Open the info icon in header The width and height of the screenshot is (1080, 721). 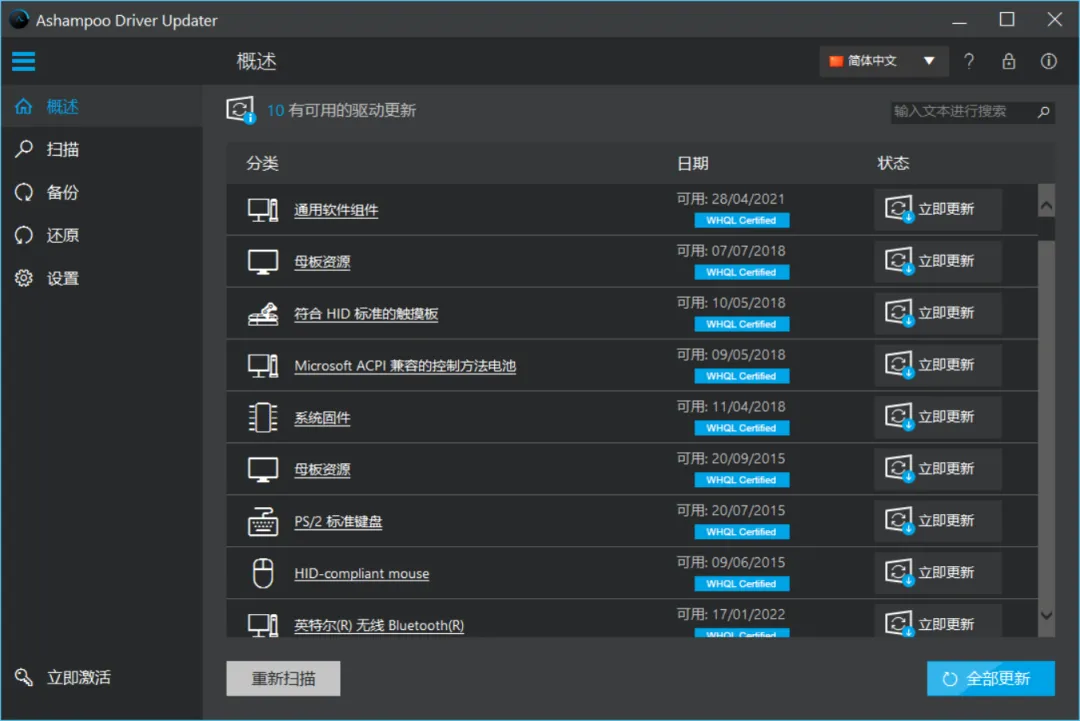[1048, 61]
